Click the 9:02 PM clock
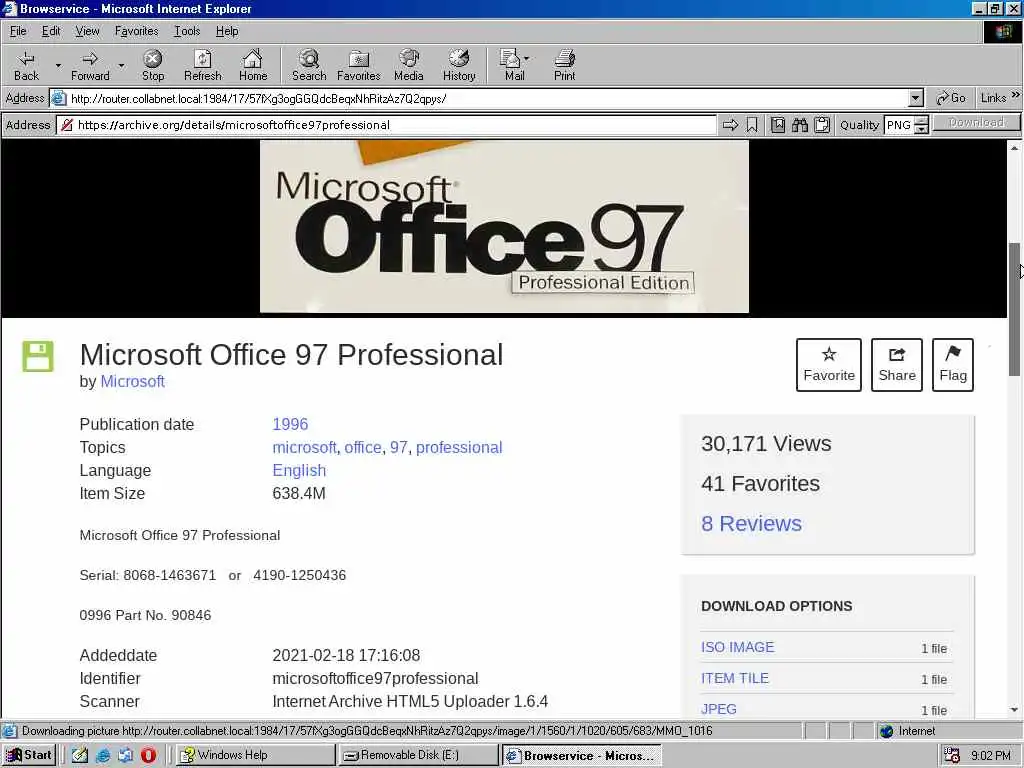The width and height of the screenshot is (1024, 768). (990, 756)
